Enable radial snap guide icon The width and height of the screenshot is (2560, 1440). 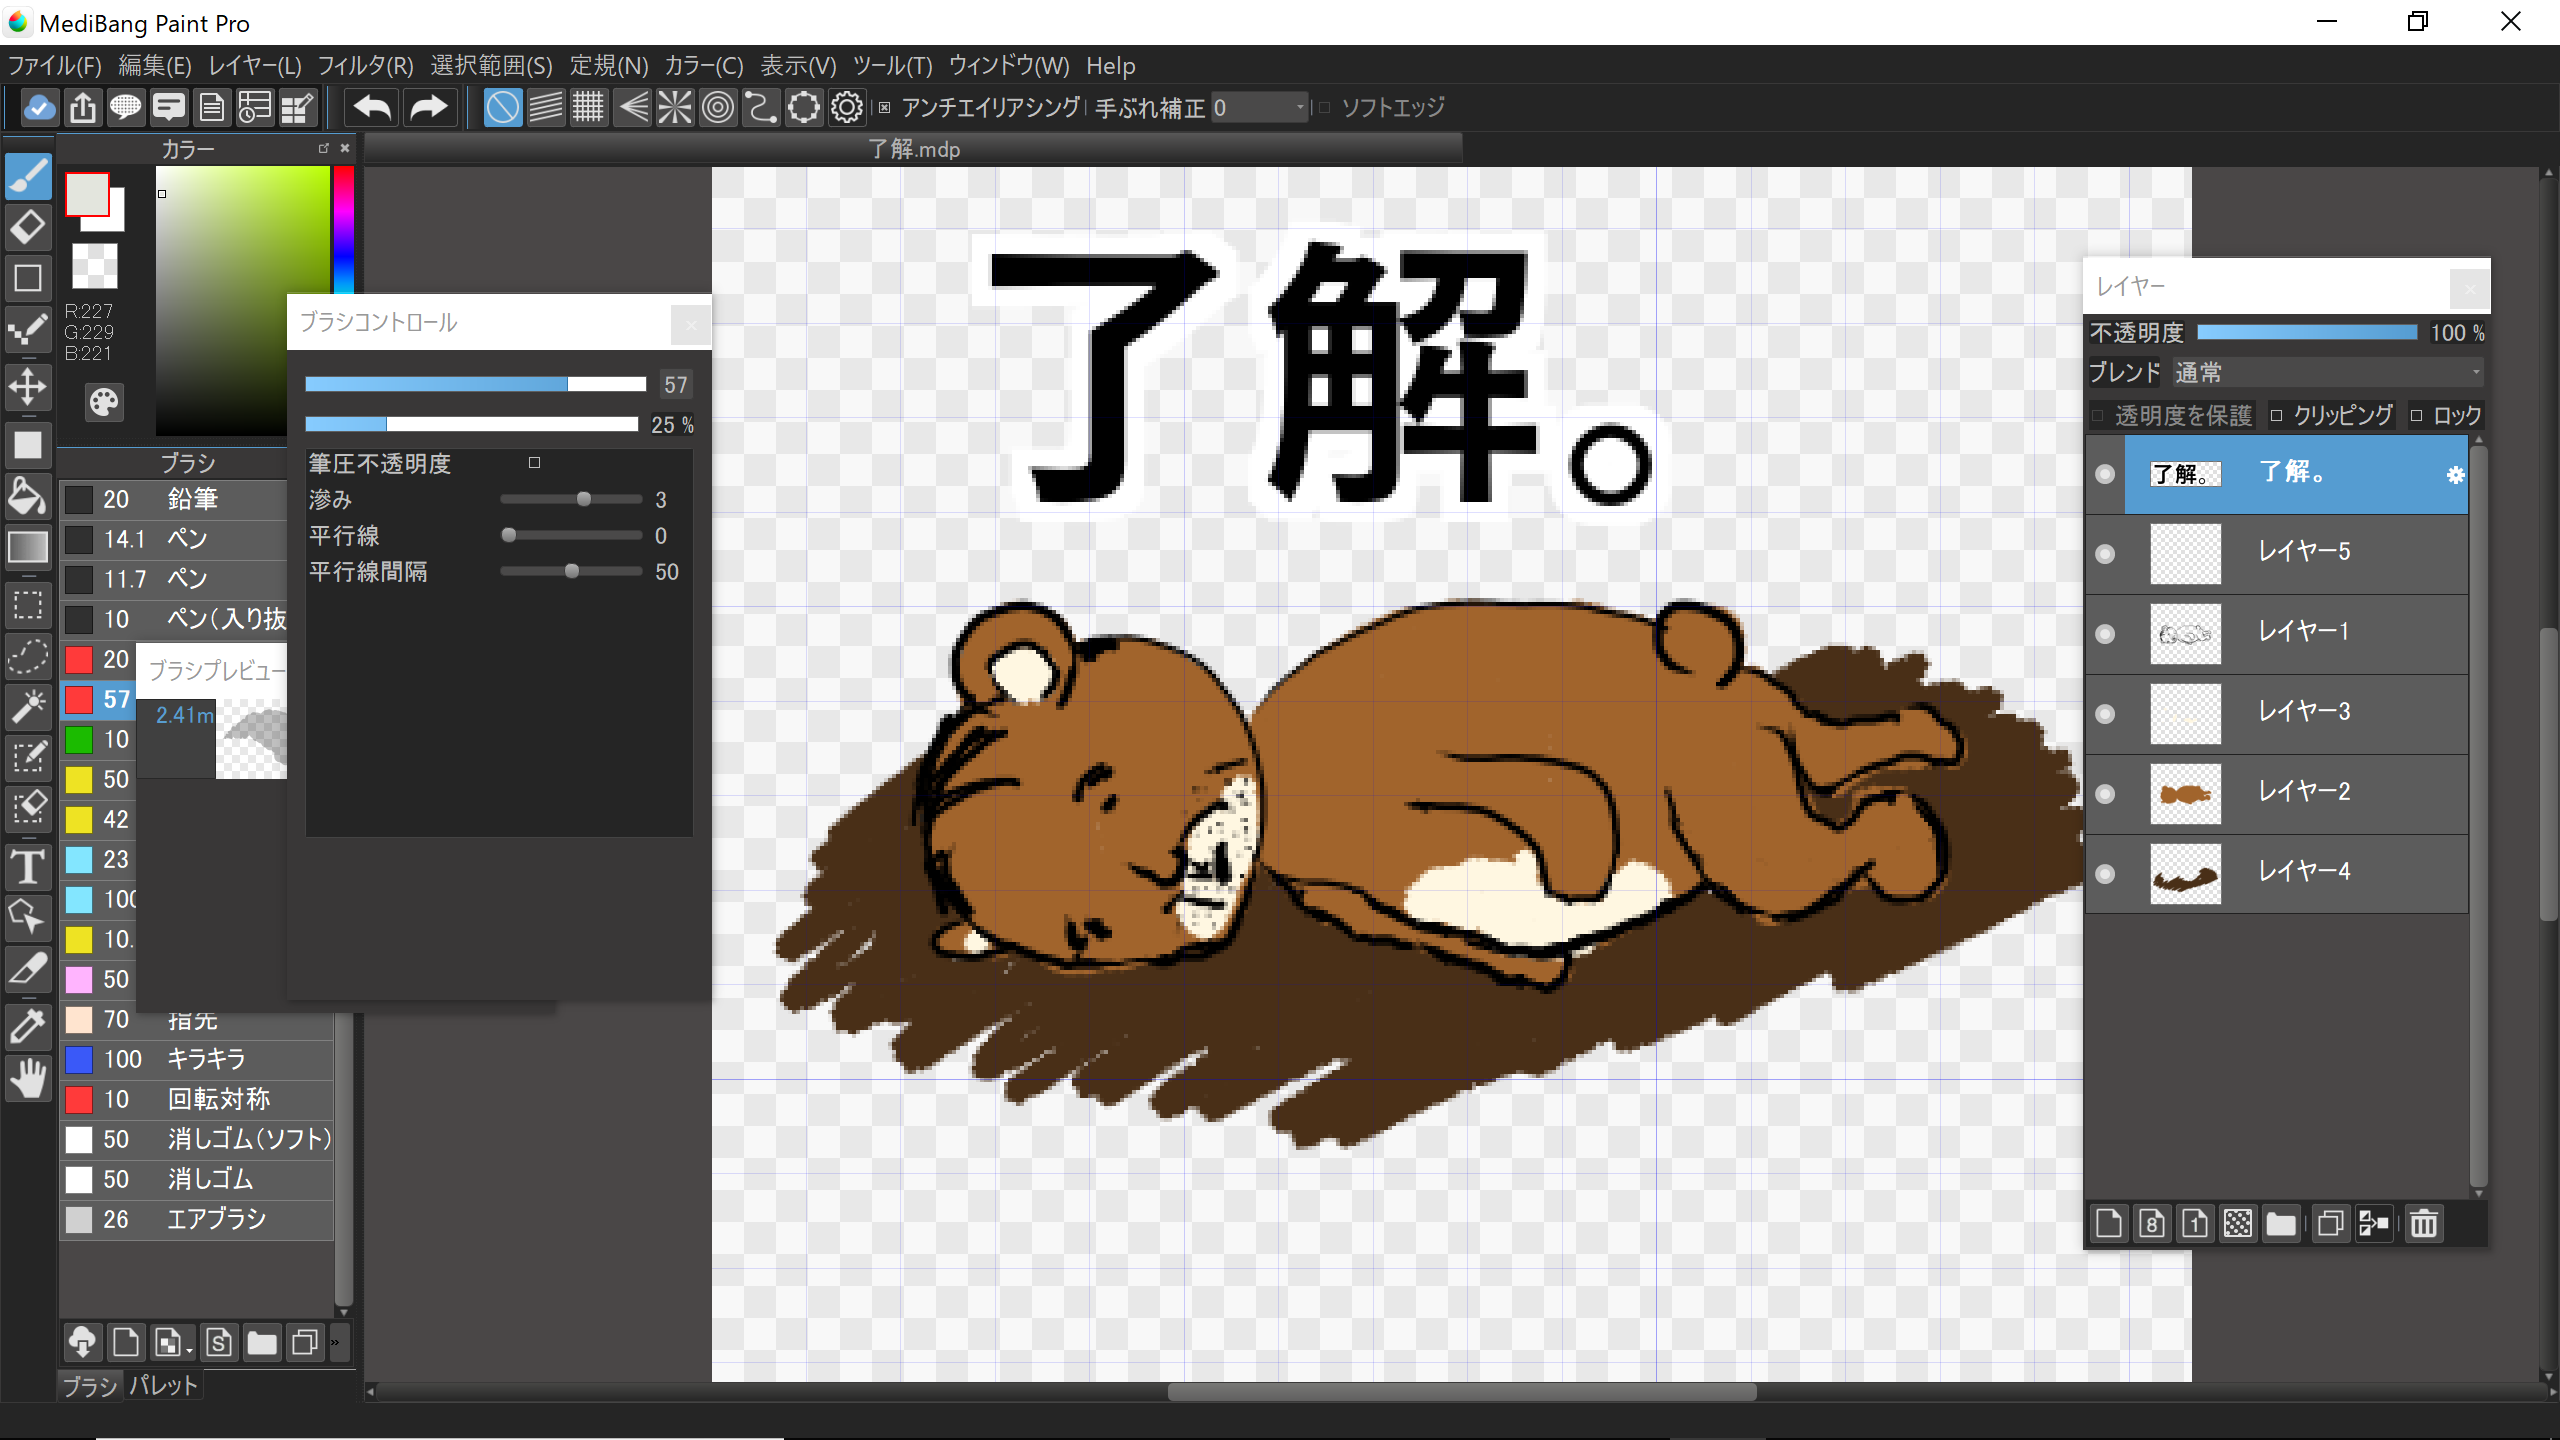(x=675, y=108)
